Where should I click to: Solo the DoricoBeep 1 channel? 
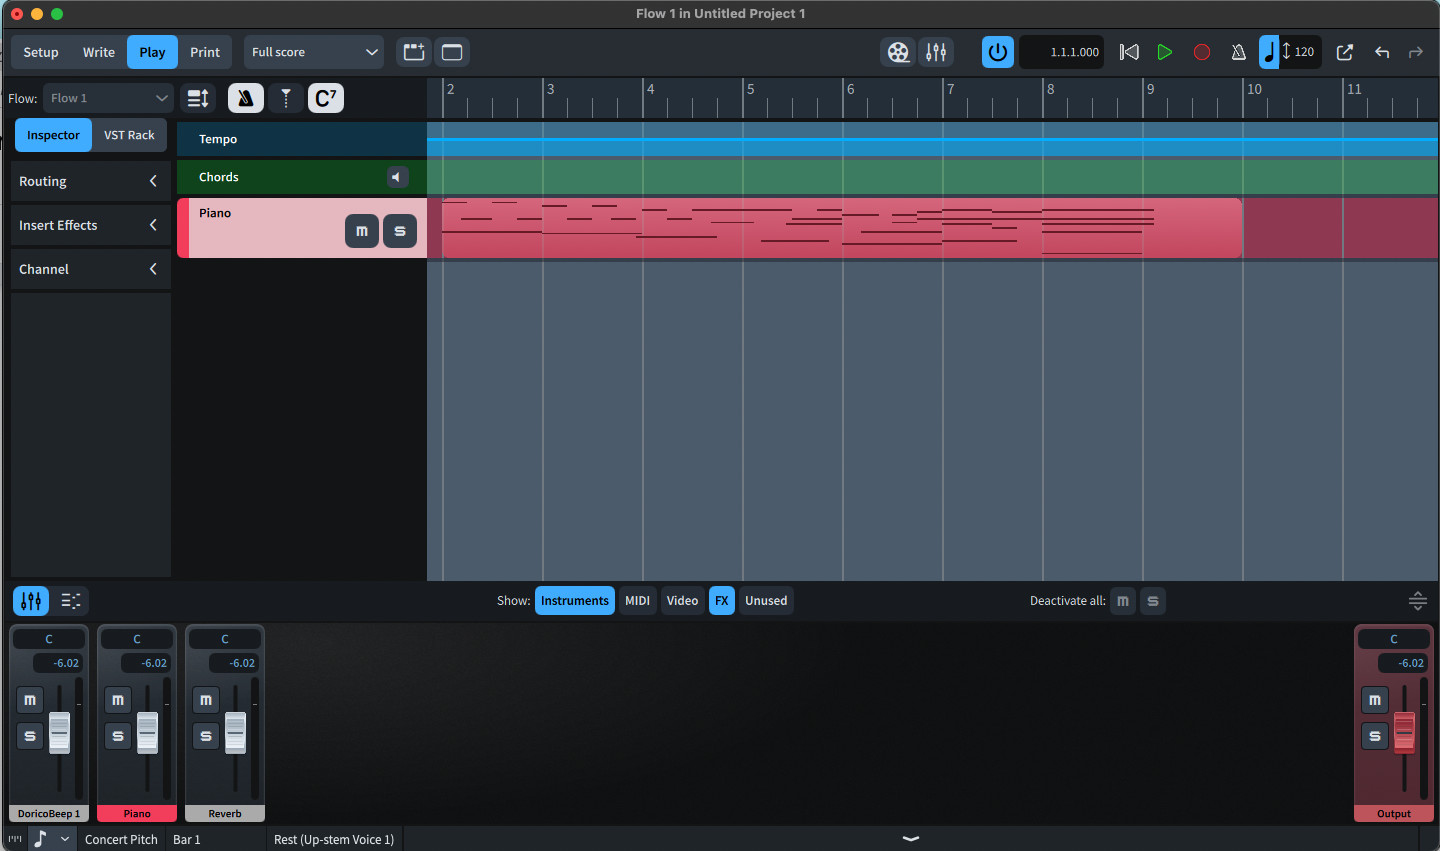[x=30, y=736]
